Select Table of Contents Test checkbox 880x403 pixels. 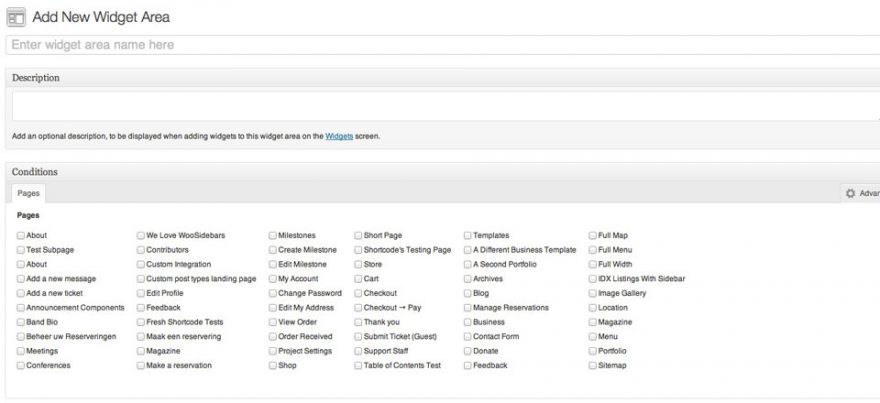click(358, 365)
